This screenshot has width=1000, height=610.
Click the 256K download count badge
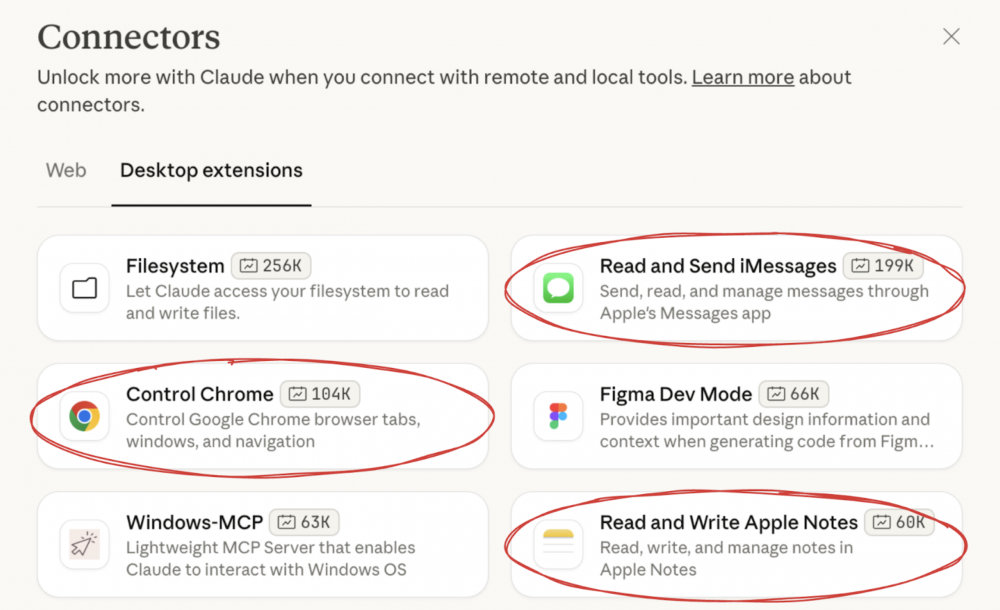272,266
